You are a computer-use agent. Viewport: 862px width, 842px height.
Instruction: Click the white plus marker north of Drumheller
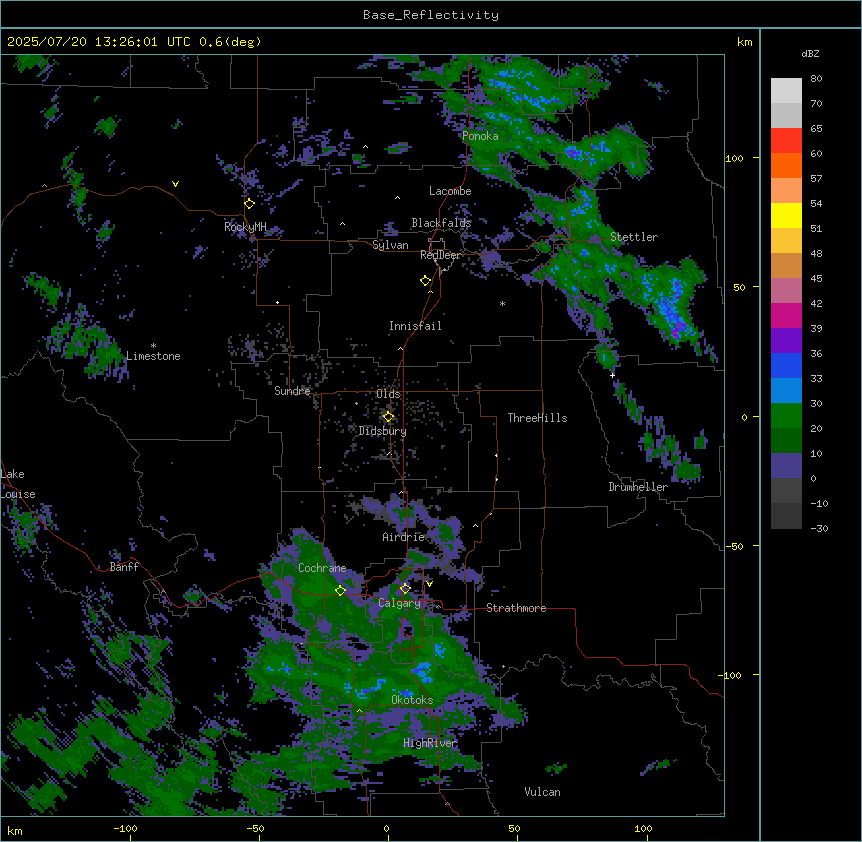click(612, 375)
